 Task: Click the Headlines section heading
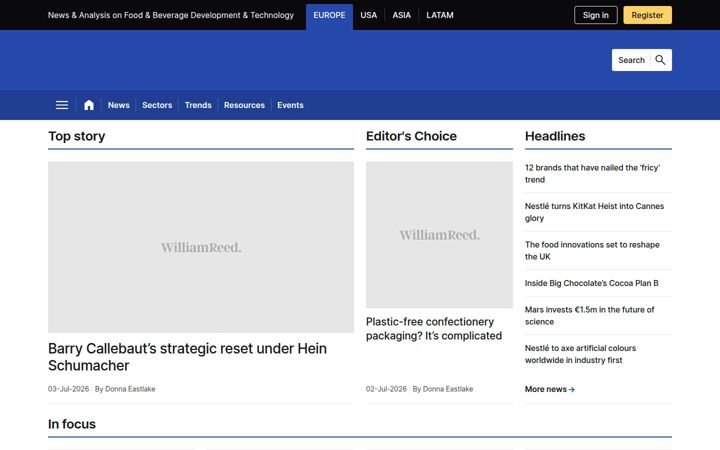point(555,136)
